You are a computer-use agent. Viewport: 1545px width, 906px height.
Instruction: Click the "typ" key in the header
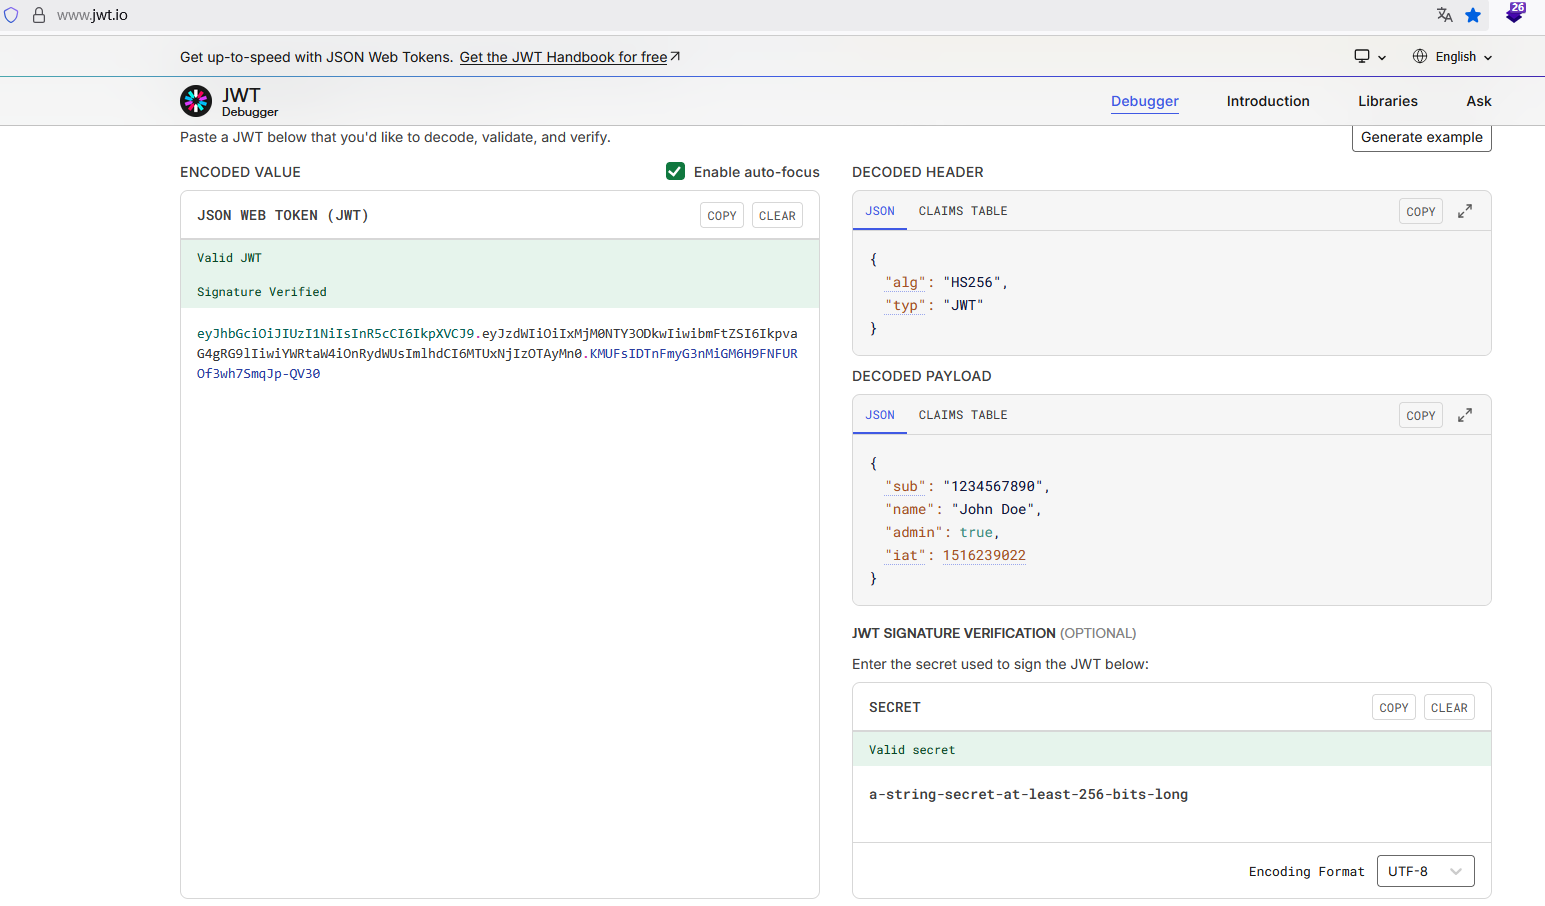pyautogui.click(x=906, y=305)
